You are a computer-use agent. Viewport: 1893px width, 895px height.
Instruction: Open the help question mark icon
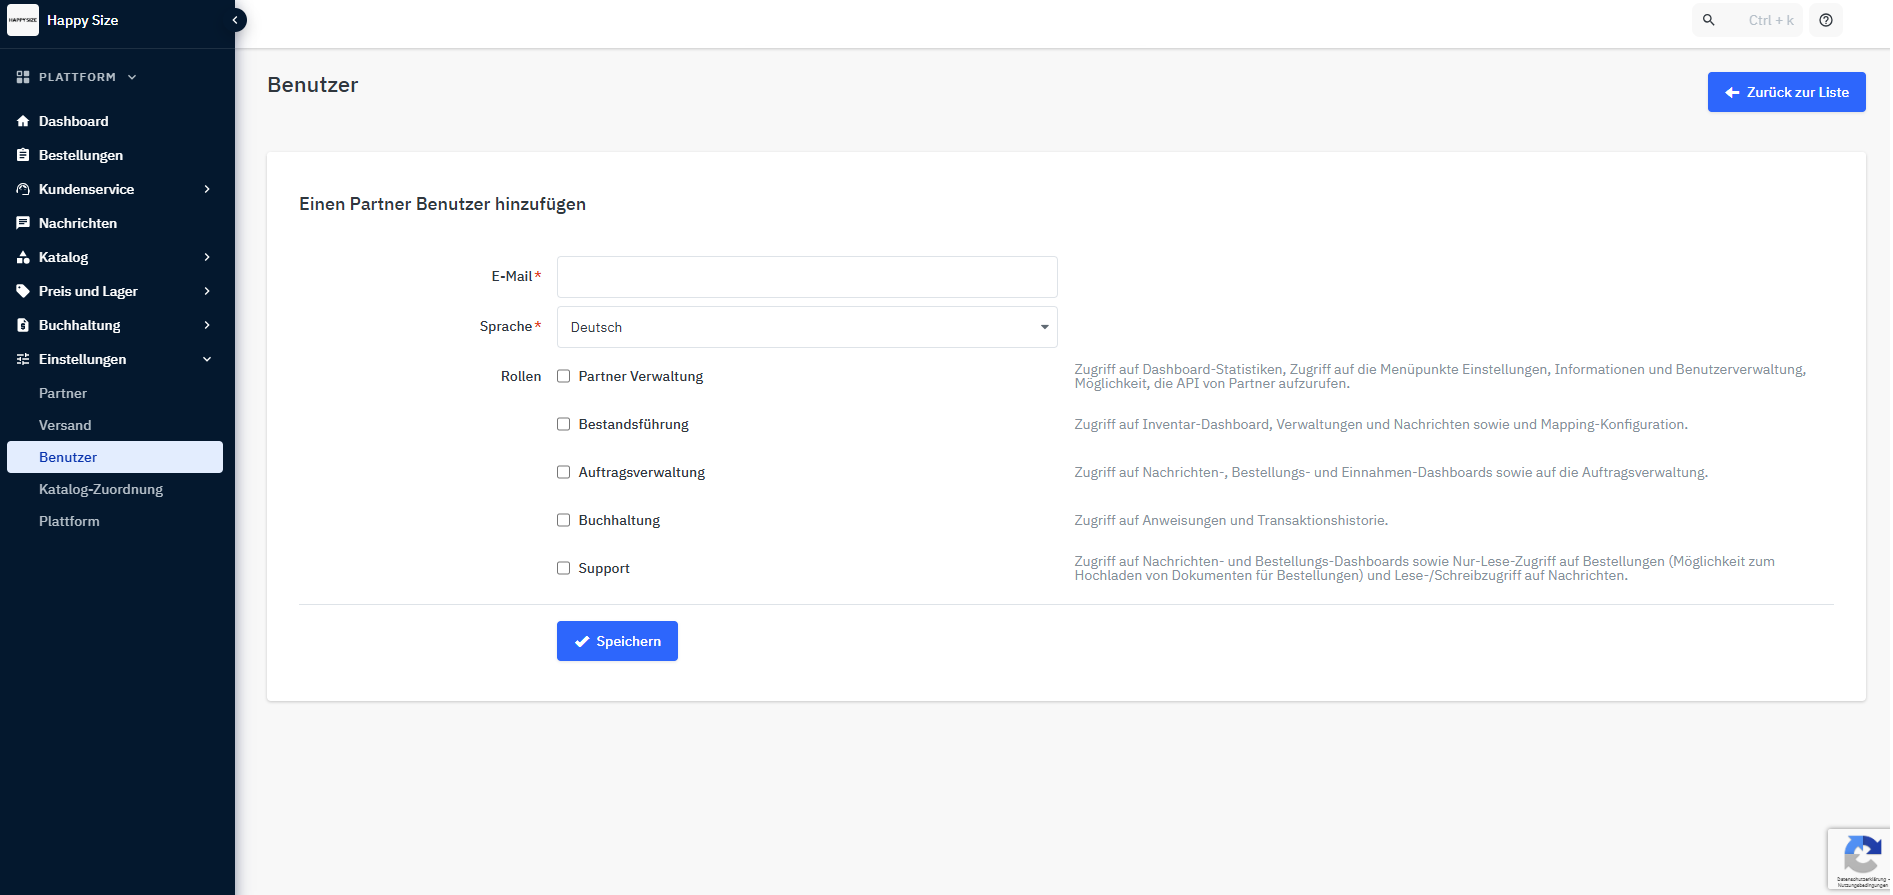click(x=1826, y=20)
